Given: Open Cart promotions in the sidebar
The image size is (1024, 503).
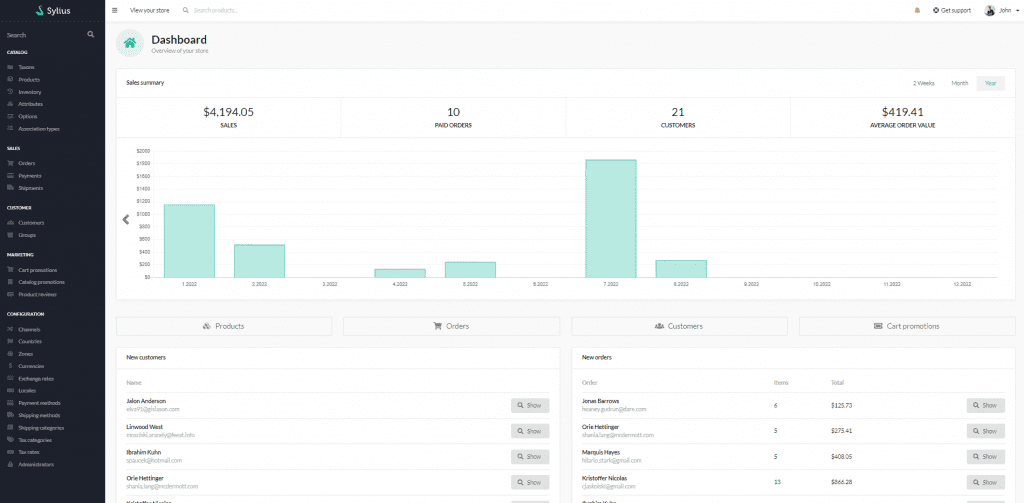Looking at the screenshot, I should [38, 270].
